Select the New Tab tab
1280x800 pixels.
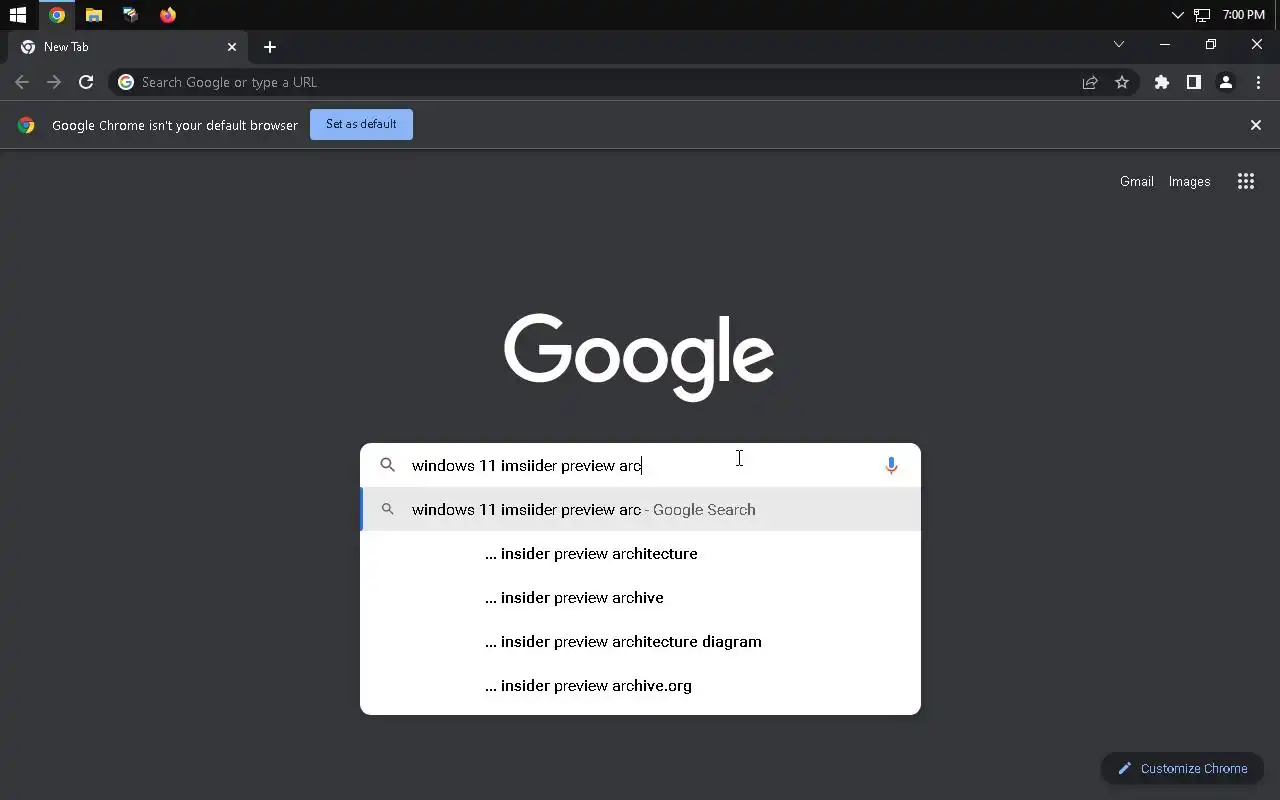click(129, 47)
